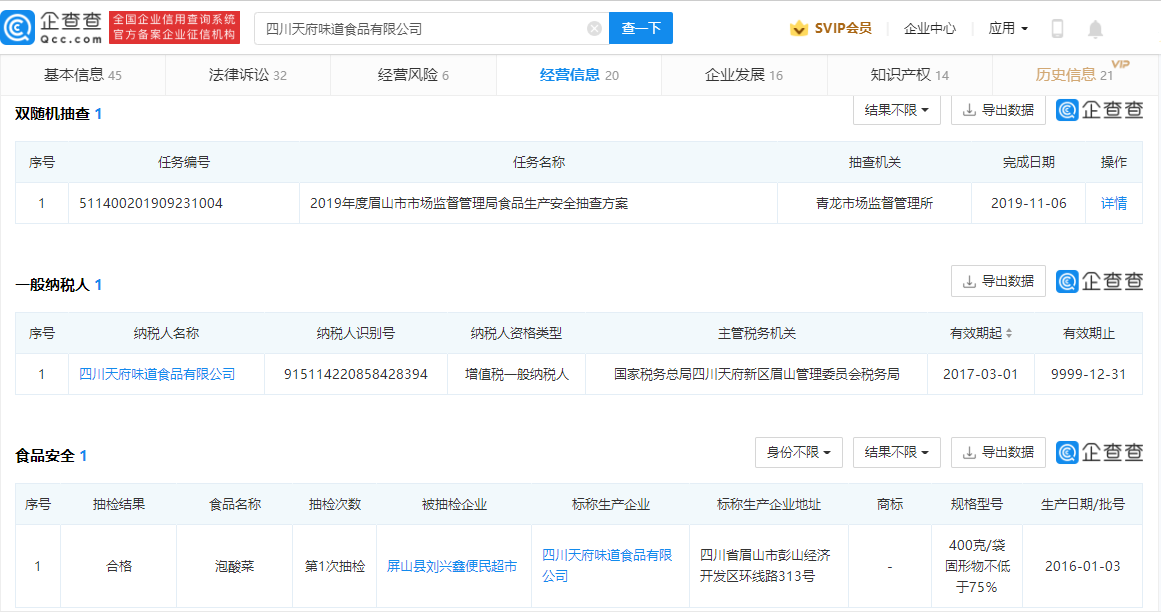The width and height of the screenshot is (1161, 612).
Task: Click the SVIP crown icon
Action: pos(799,28)
